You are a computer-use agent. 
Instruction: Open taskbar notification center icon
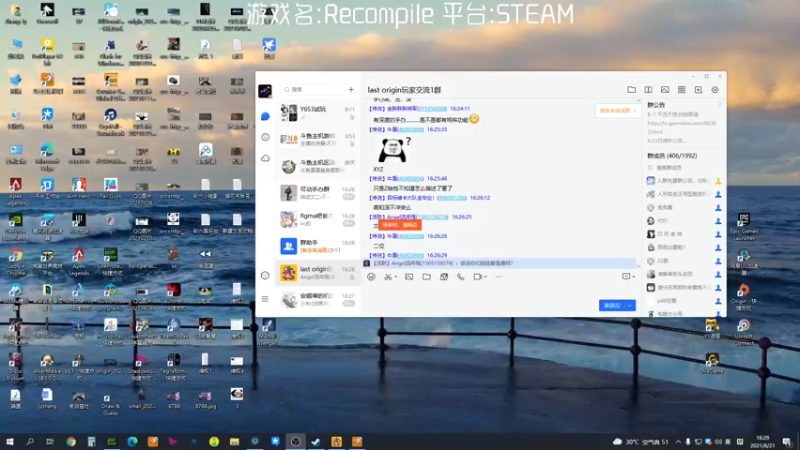[x=787, y=442]
